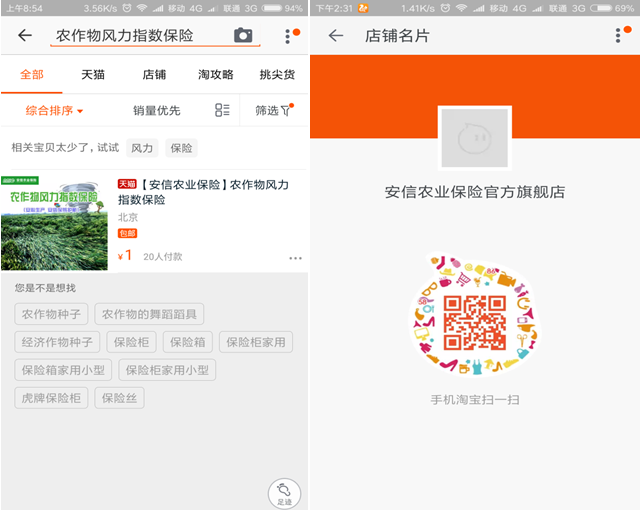Open the camera image search

pos(243,36)
